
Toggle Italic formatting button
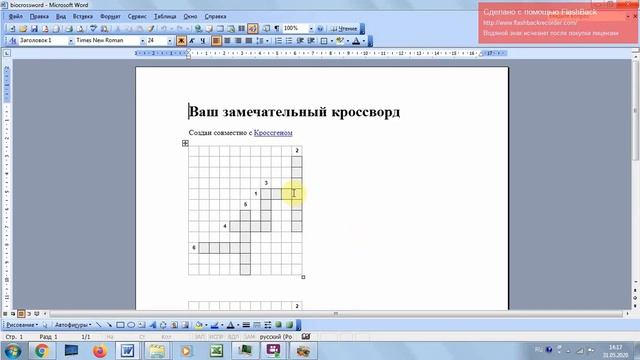(192, 40)
